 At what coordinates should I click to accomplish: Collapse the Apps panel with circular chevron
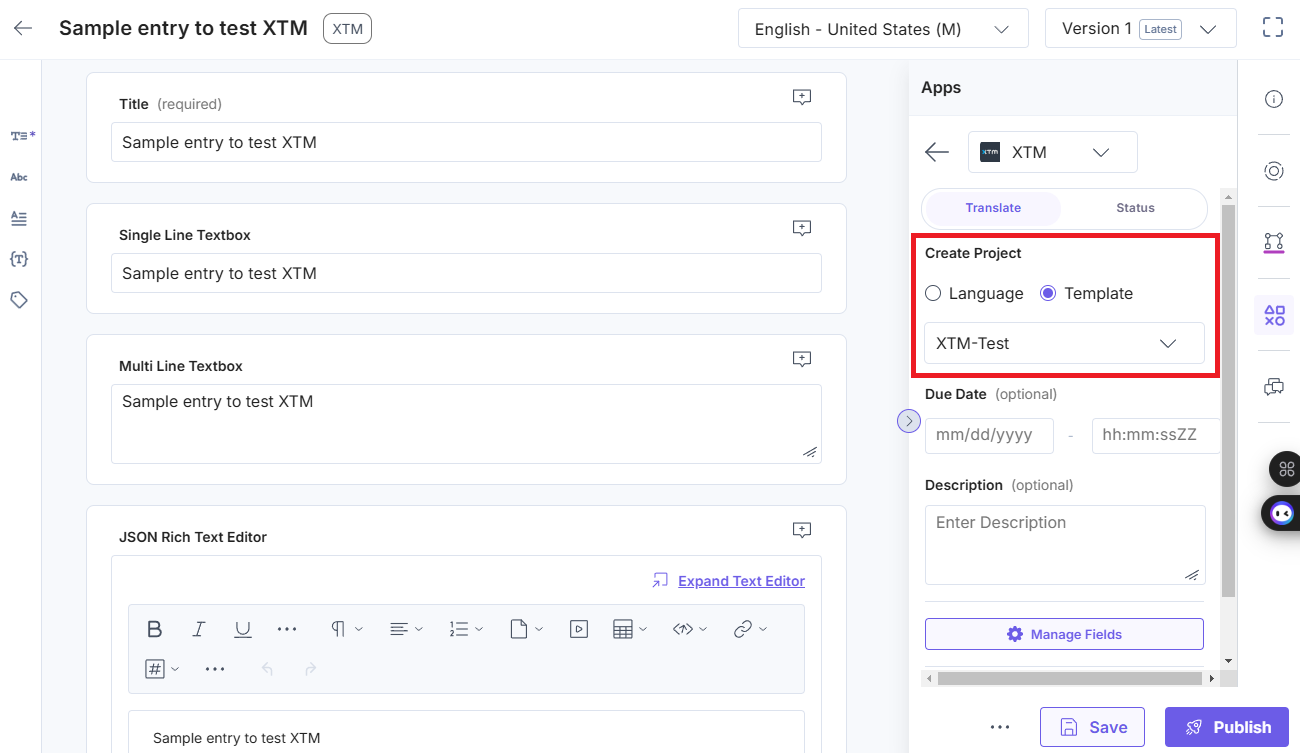click(908, 421)
